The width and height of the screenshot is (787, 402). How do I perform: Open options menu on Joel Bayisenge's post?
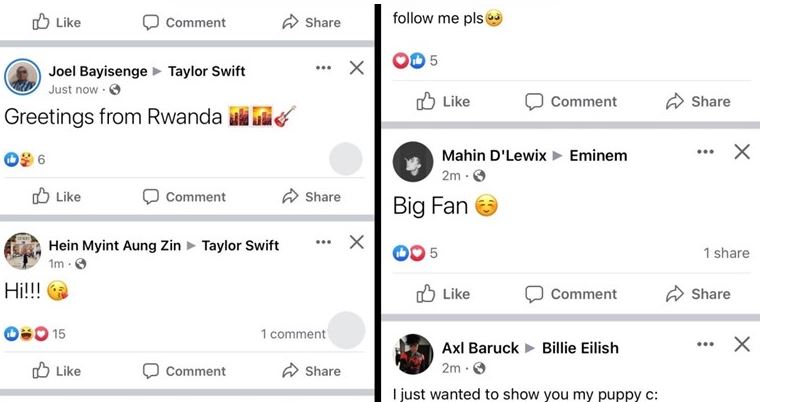(323, 68)
